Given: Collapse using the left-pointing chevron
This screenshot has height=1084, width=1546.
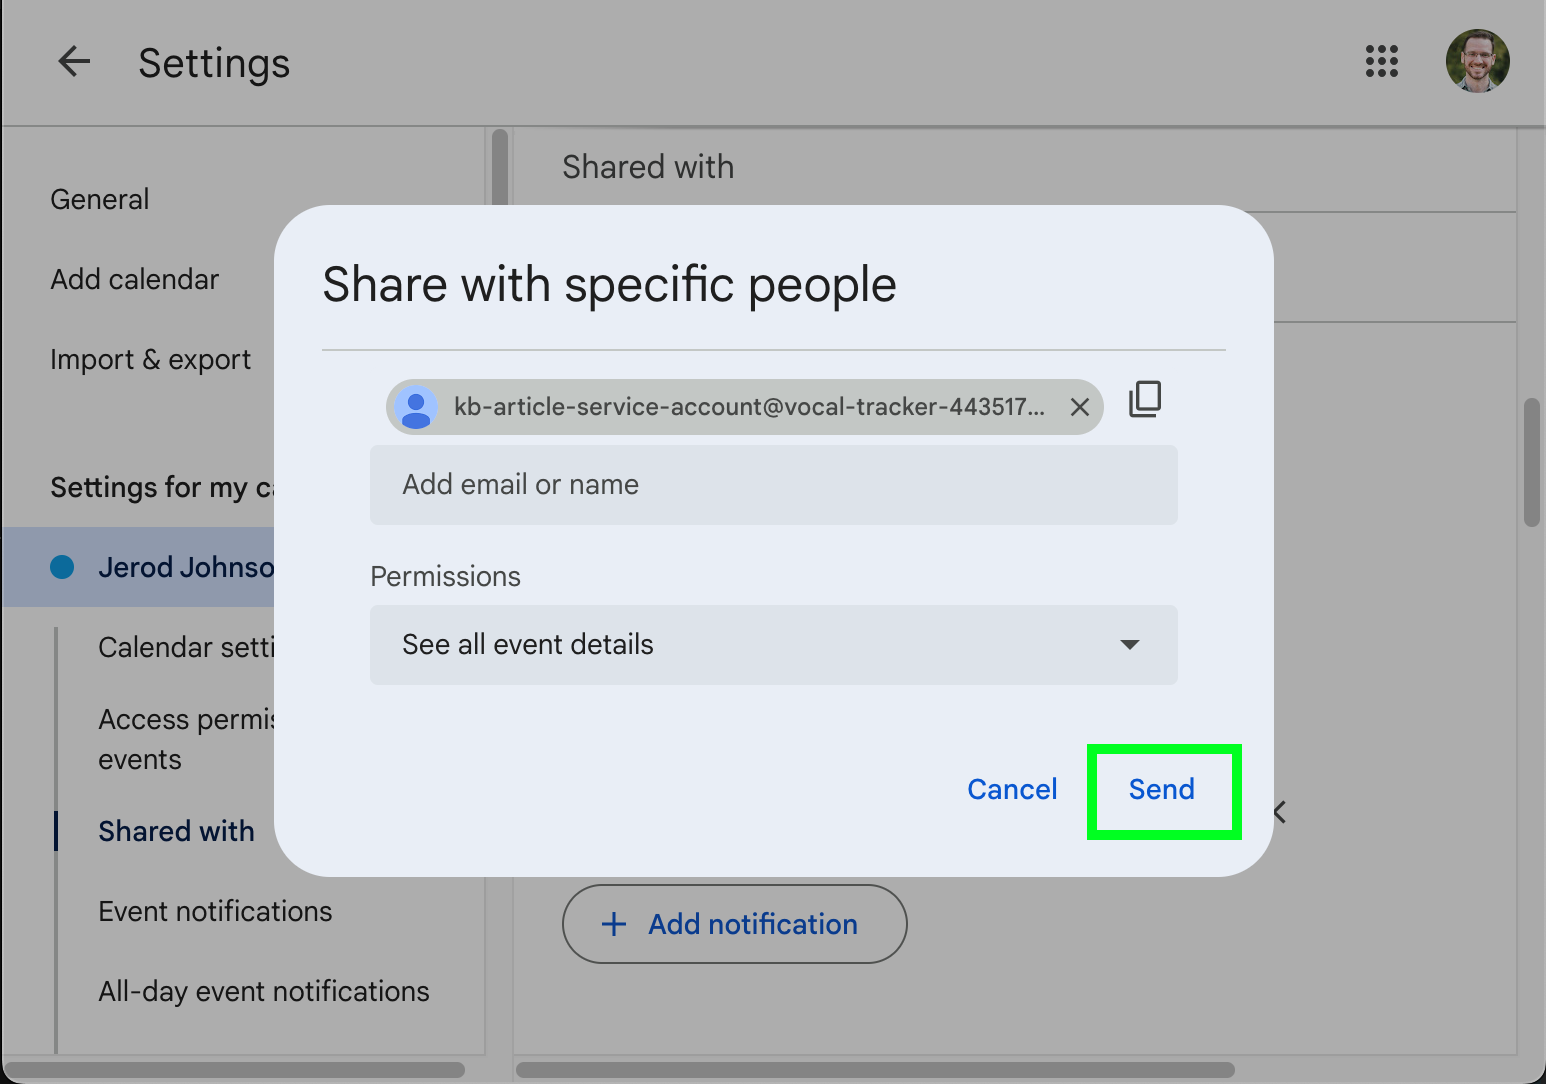Looking at the screenshot, I should pyautogui.click(x=1280, y=812).
